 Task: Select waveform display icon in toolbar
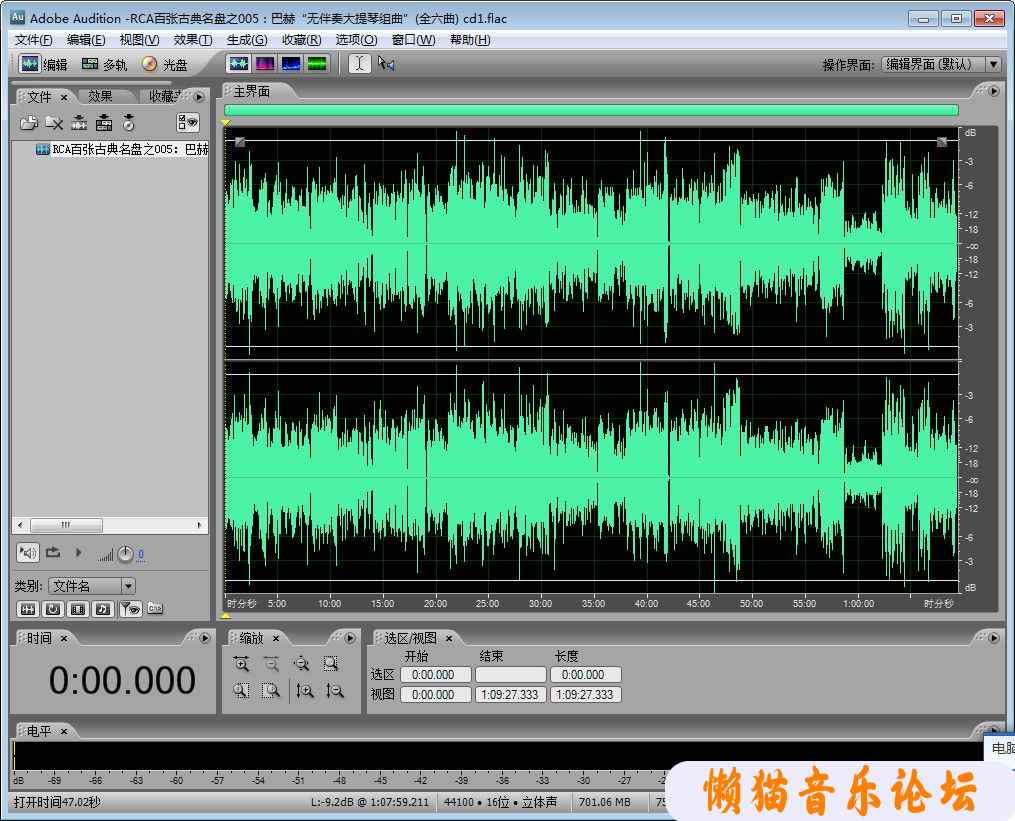[x=239, y=63]
